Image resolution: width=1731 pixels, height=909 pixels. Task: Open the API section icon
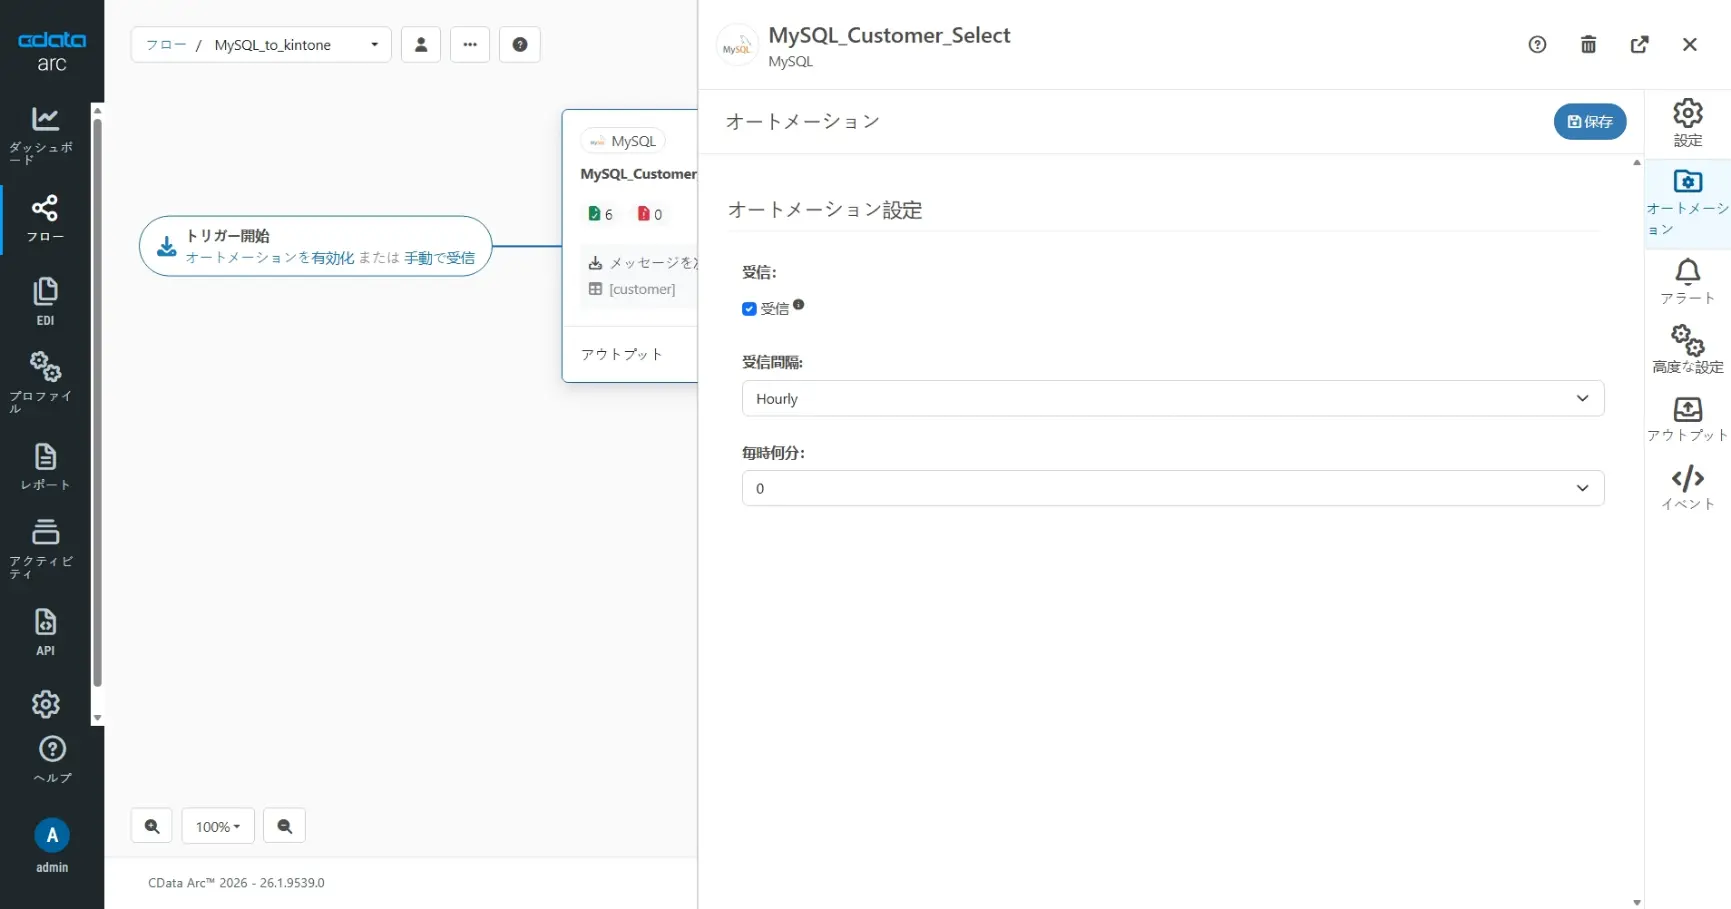[45, 631]
